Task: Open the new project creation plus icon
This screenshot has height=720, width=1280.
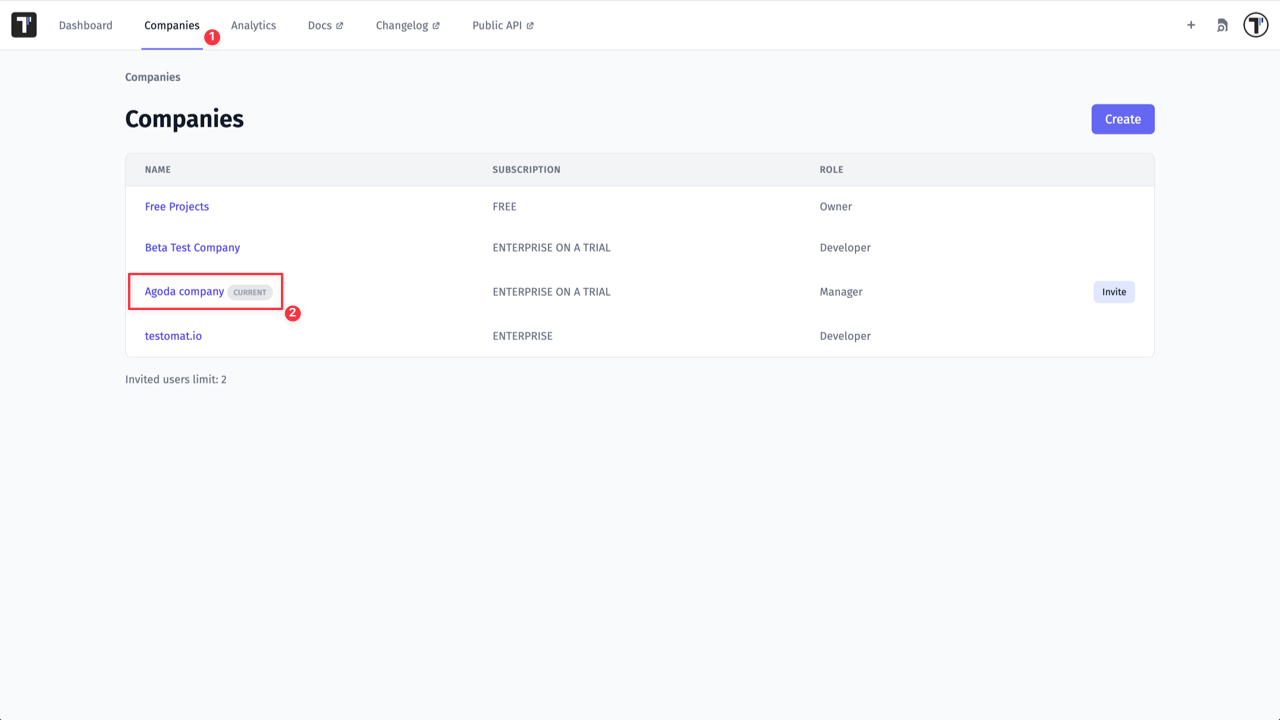Action: click(x=1190, y=25)
